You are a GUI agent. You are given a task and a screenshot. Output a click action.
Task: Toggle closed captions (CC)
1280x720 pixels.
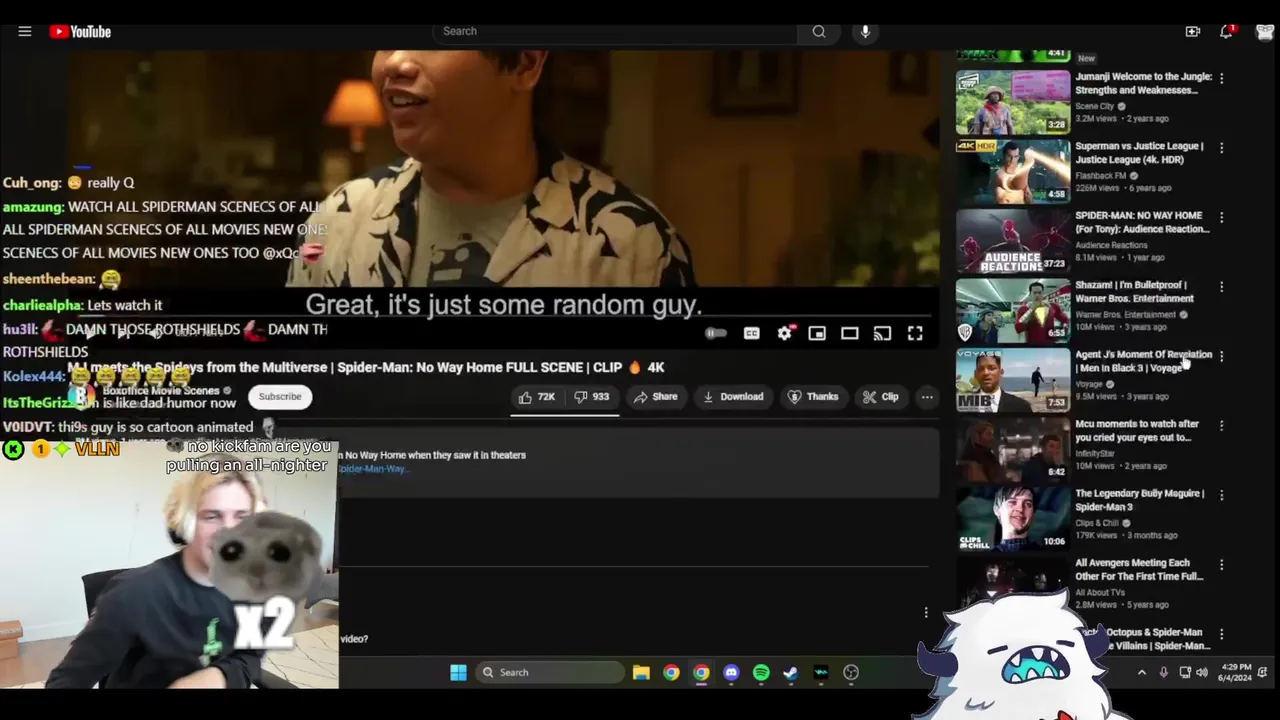click(752, 333)
